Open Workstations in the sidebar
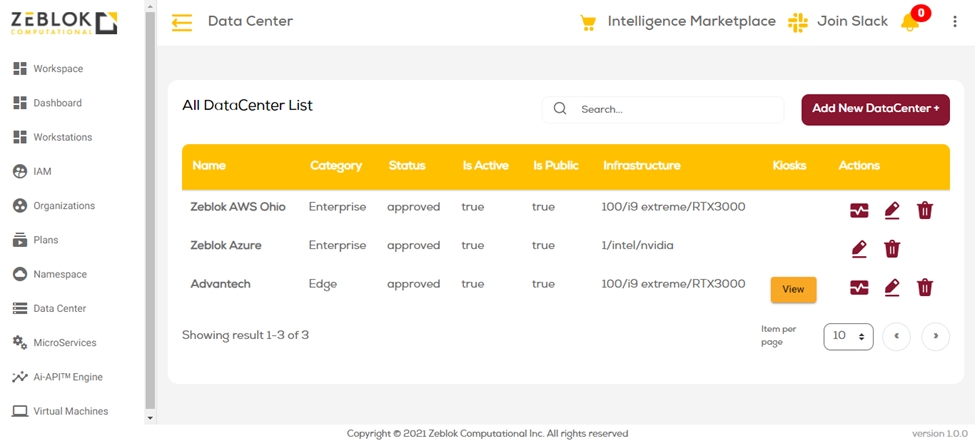Screen dimensions: 975x446 pyautogui.click(x=62, y=137)
